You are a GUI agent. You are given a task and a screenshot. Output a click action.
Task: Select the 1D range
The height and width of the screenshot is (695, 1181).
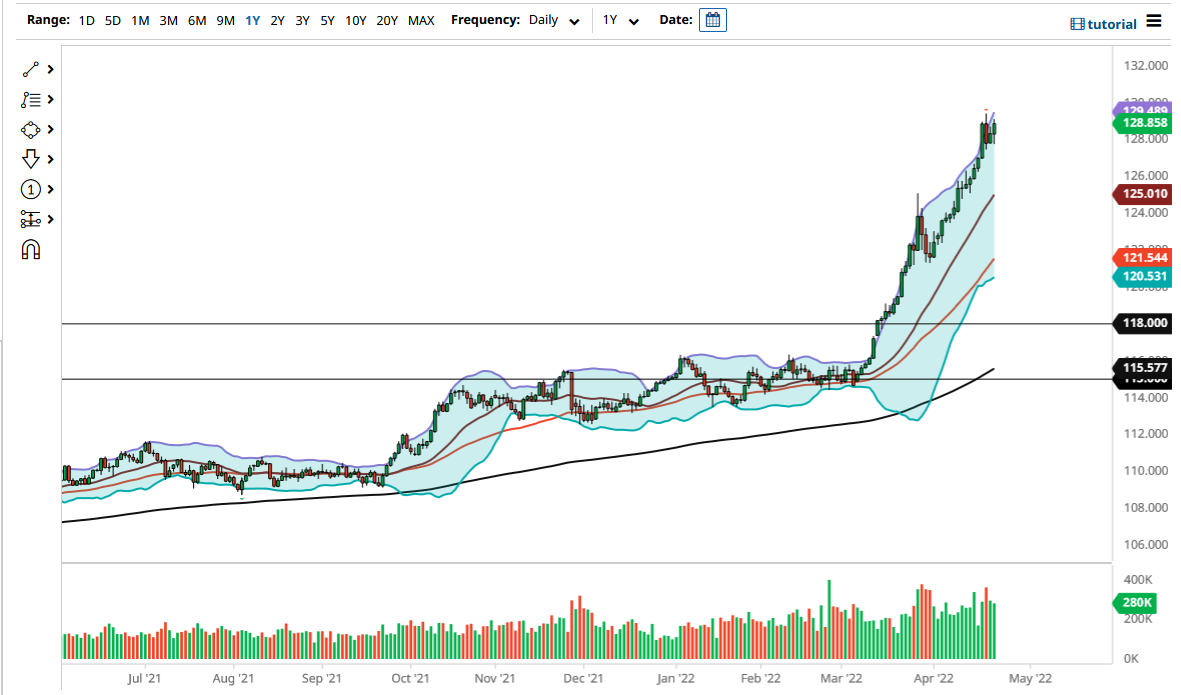click(85, 20)
